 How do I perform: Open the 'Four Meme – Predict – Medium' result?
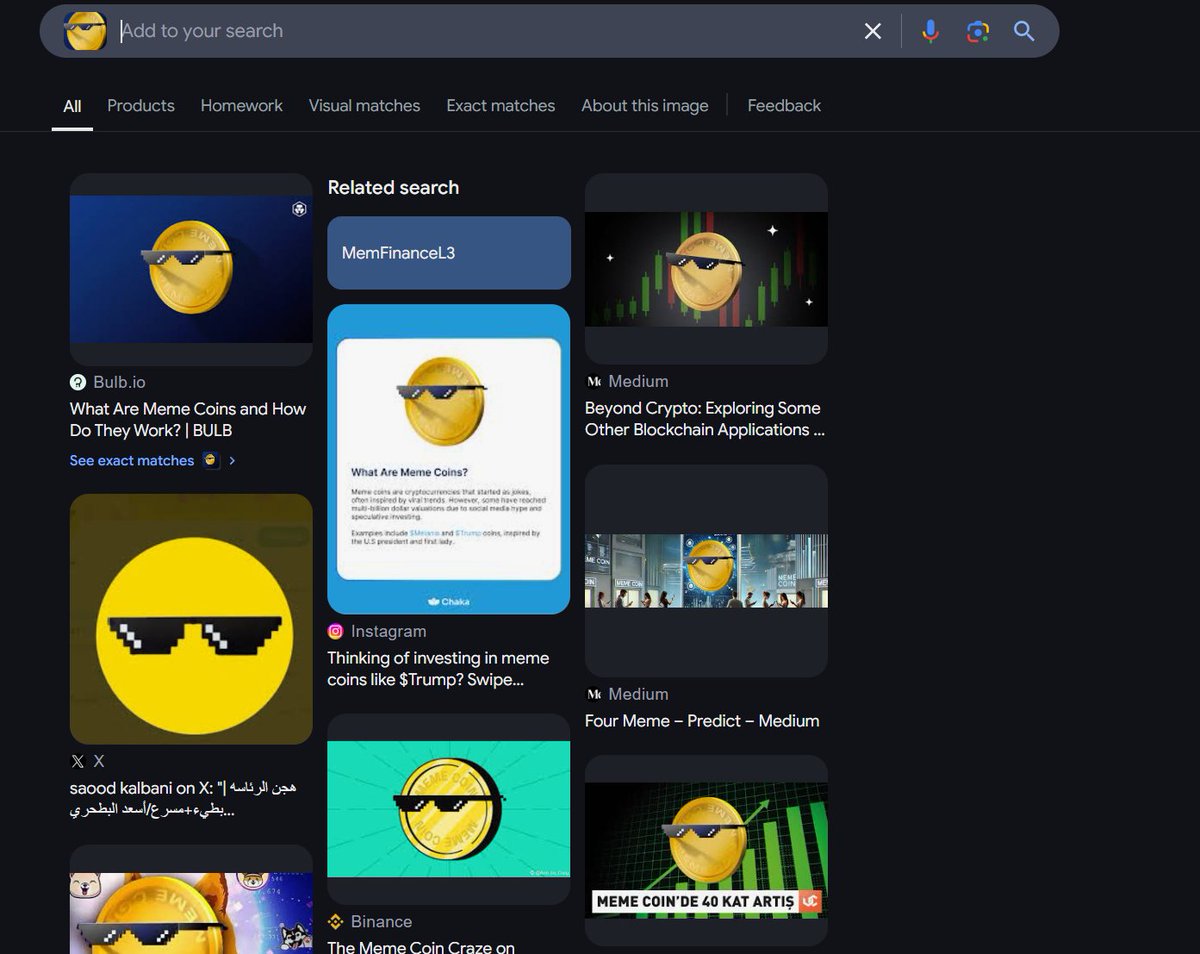(x=702, y=720)
